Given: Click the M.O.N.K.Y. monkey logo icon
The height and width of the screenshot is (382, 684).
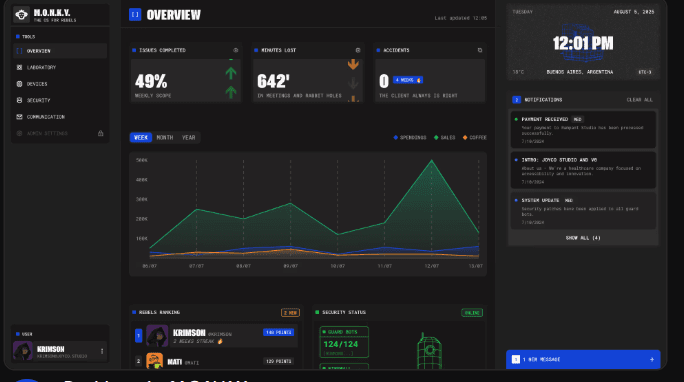Looking at the screenshot, I should [x=21, y=14].
